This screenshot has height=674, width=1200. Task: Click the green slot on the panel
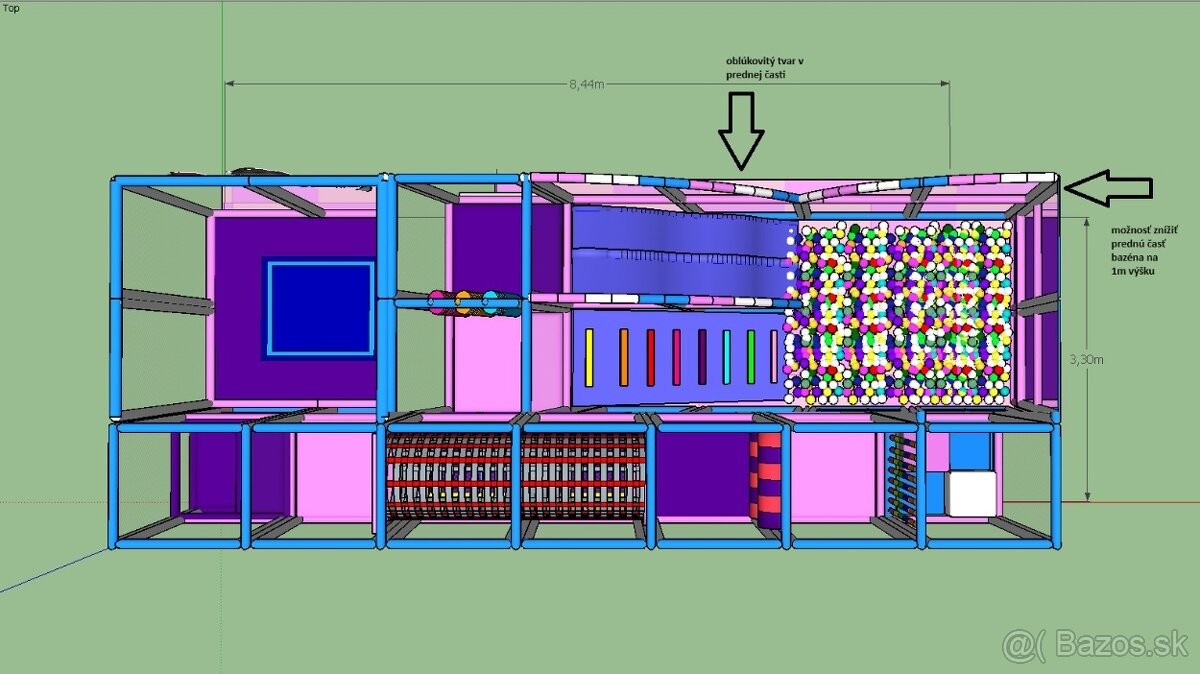click(x=751, y=357)
